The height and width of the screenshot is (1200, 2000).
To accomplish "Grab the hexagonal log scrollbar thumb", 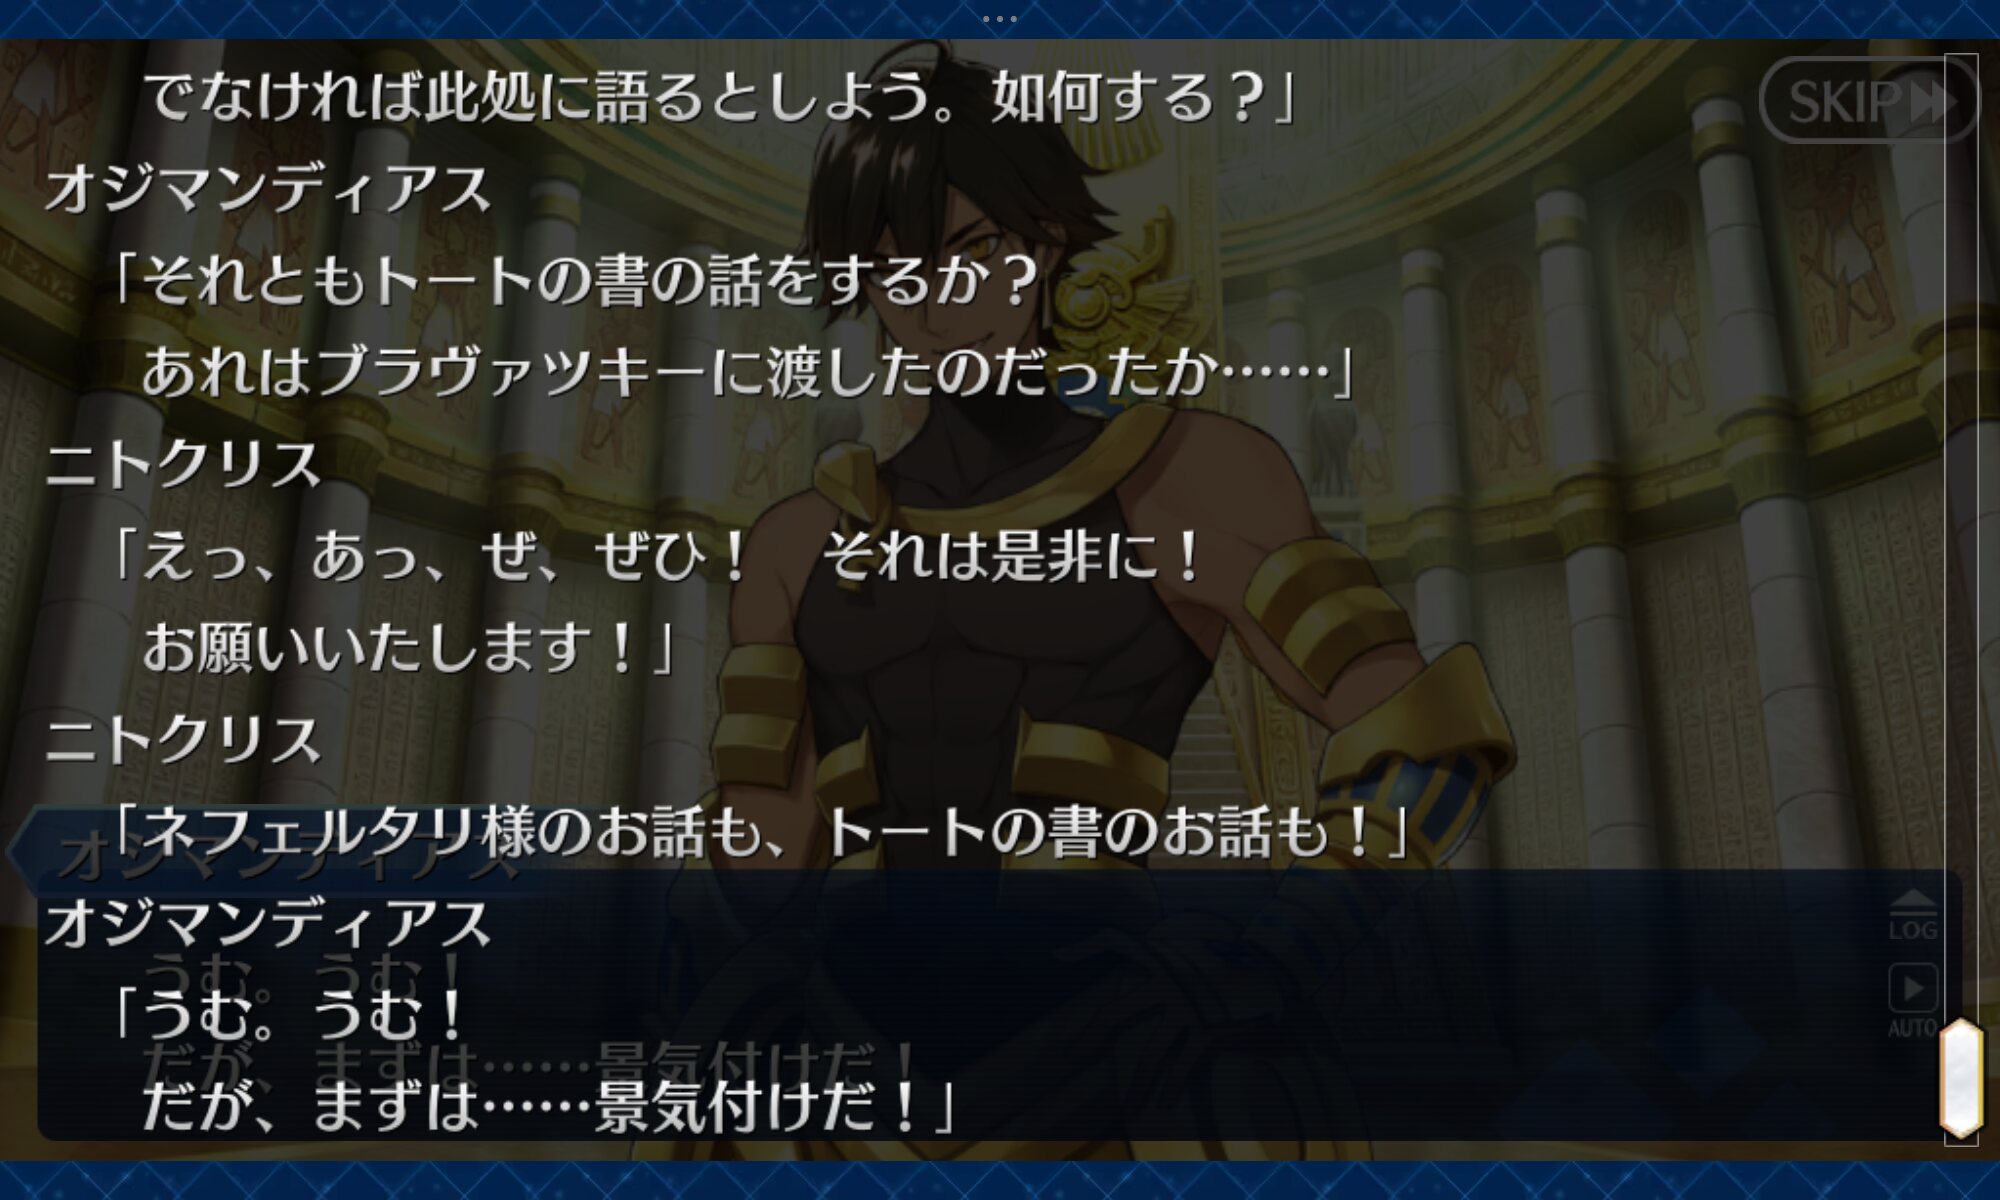I will coord(1961,1078).
